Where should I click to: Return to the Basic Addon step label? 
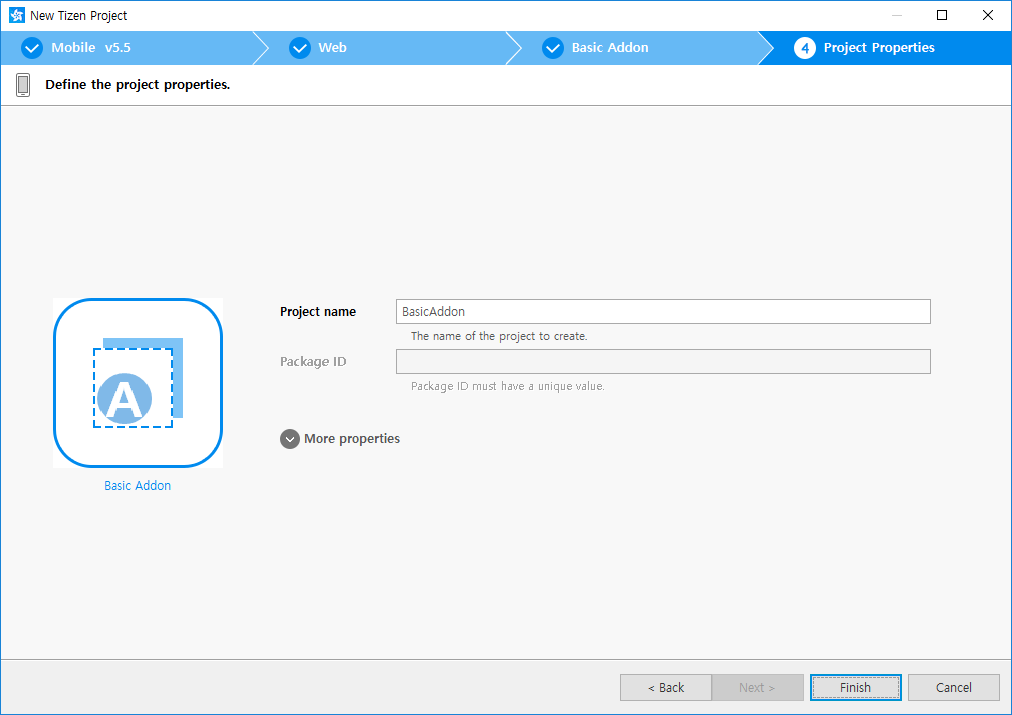click(x=610, y=48)
